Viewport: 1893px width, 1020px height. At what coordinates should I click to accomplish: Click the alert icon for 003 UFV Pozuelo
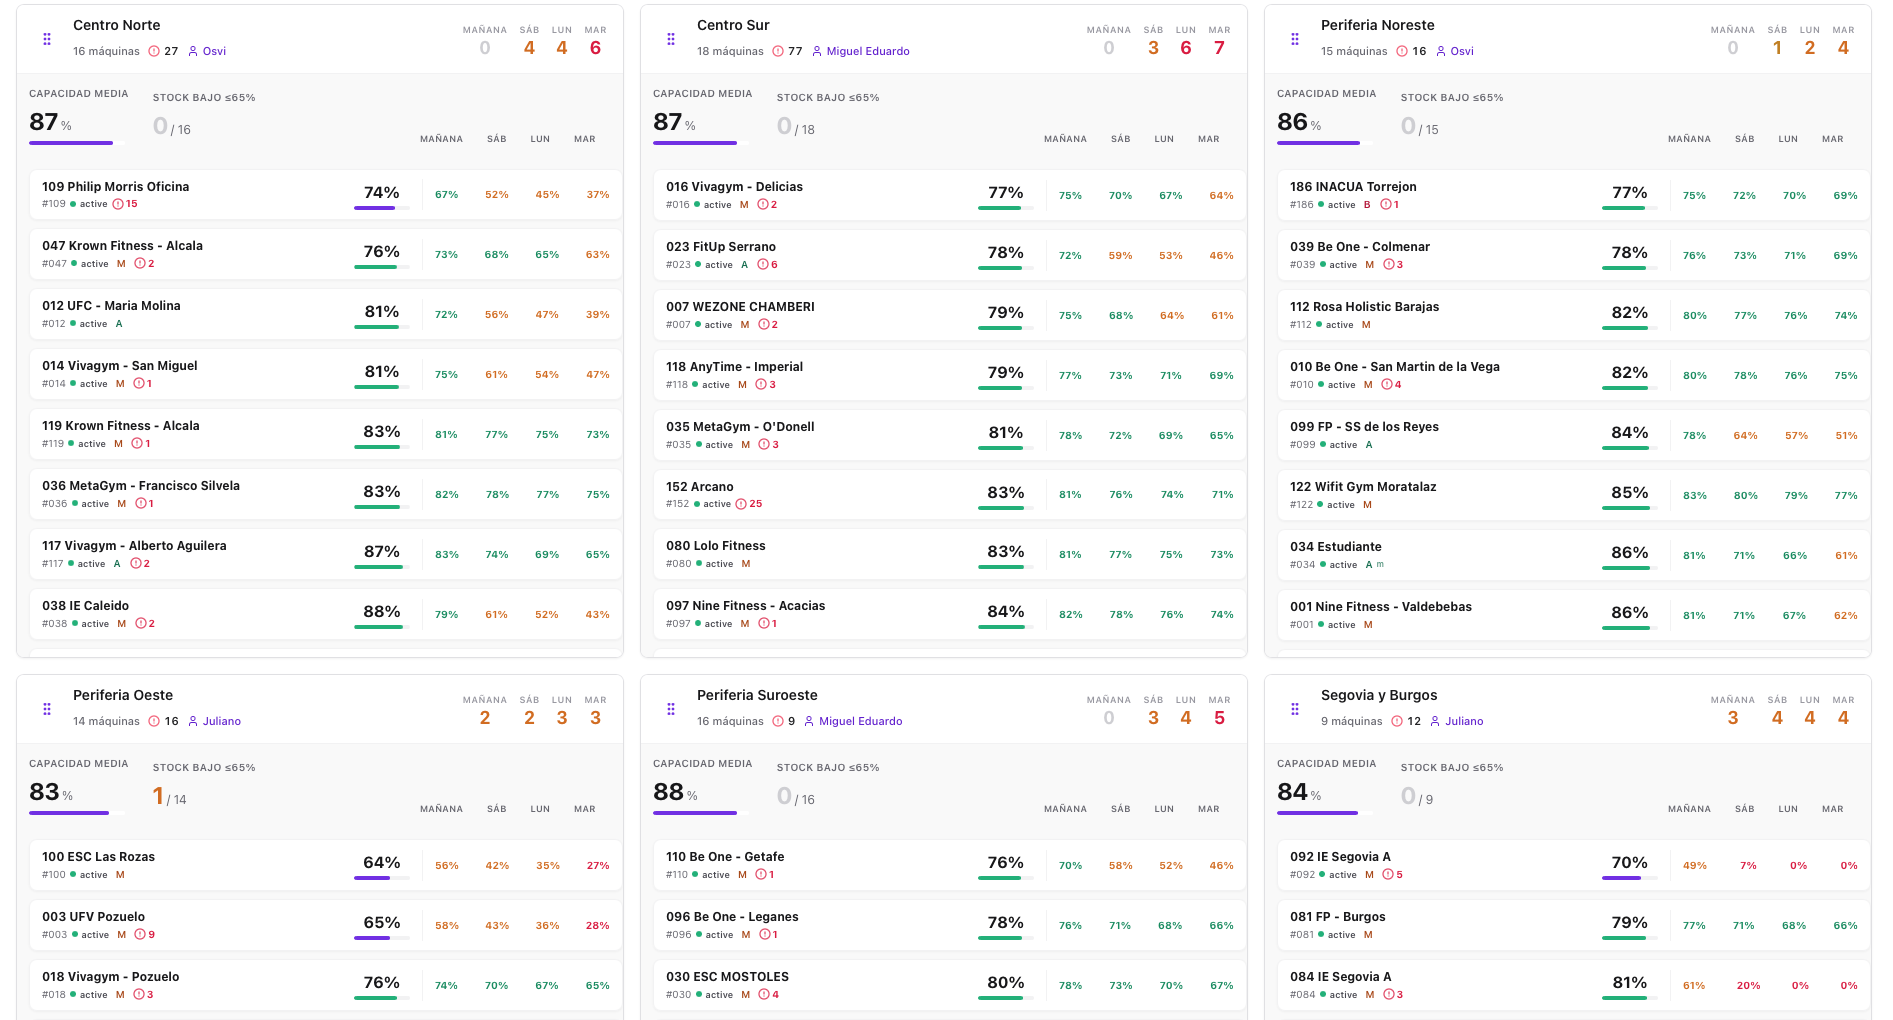click(x=140, y=935)
